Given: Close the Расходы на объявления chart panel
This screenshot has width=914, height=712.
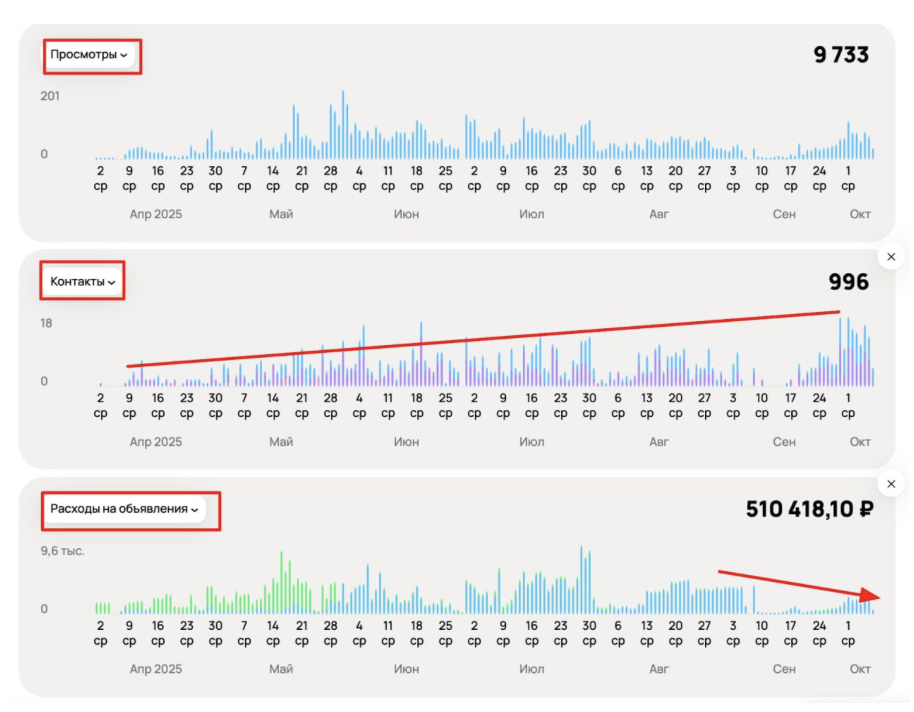Looking at the screenshot, I should tap(891, 484).
